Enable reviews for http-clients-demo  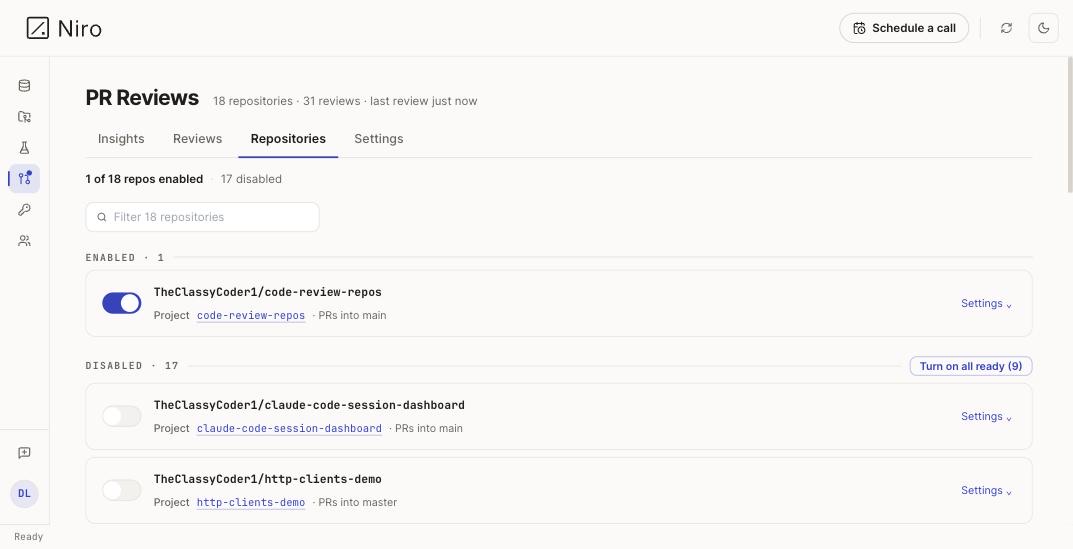[x=122, y=490]
